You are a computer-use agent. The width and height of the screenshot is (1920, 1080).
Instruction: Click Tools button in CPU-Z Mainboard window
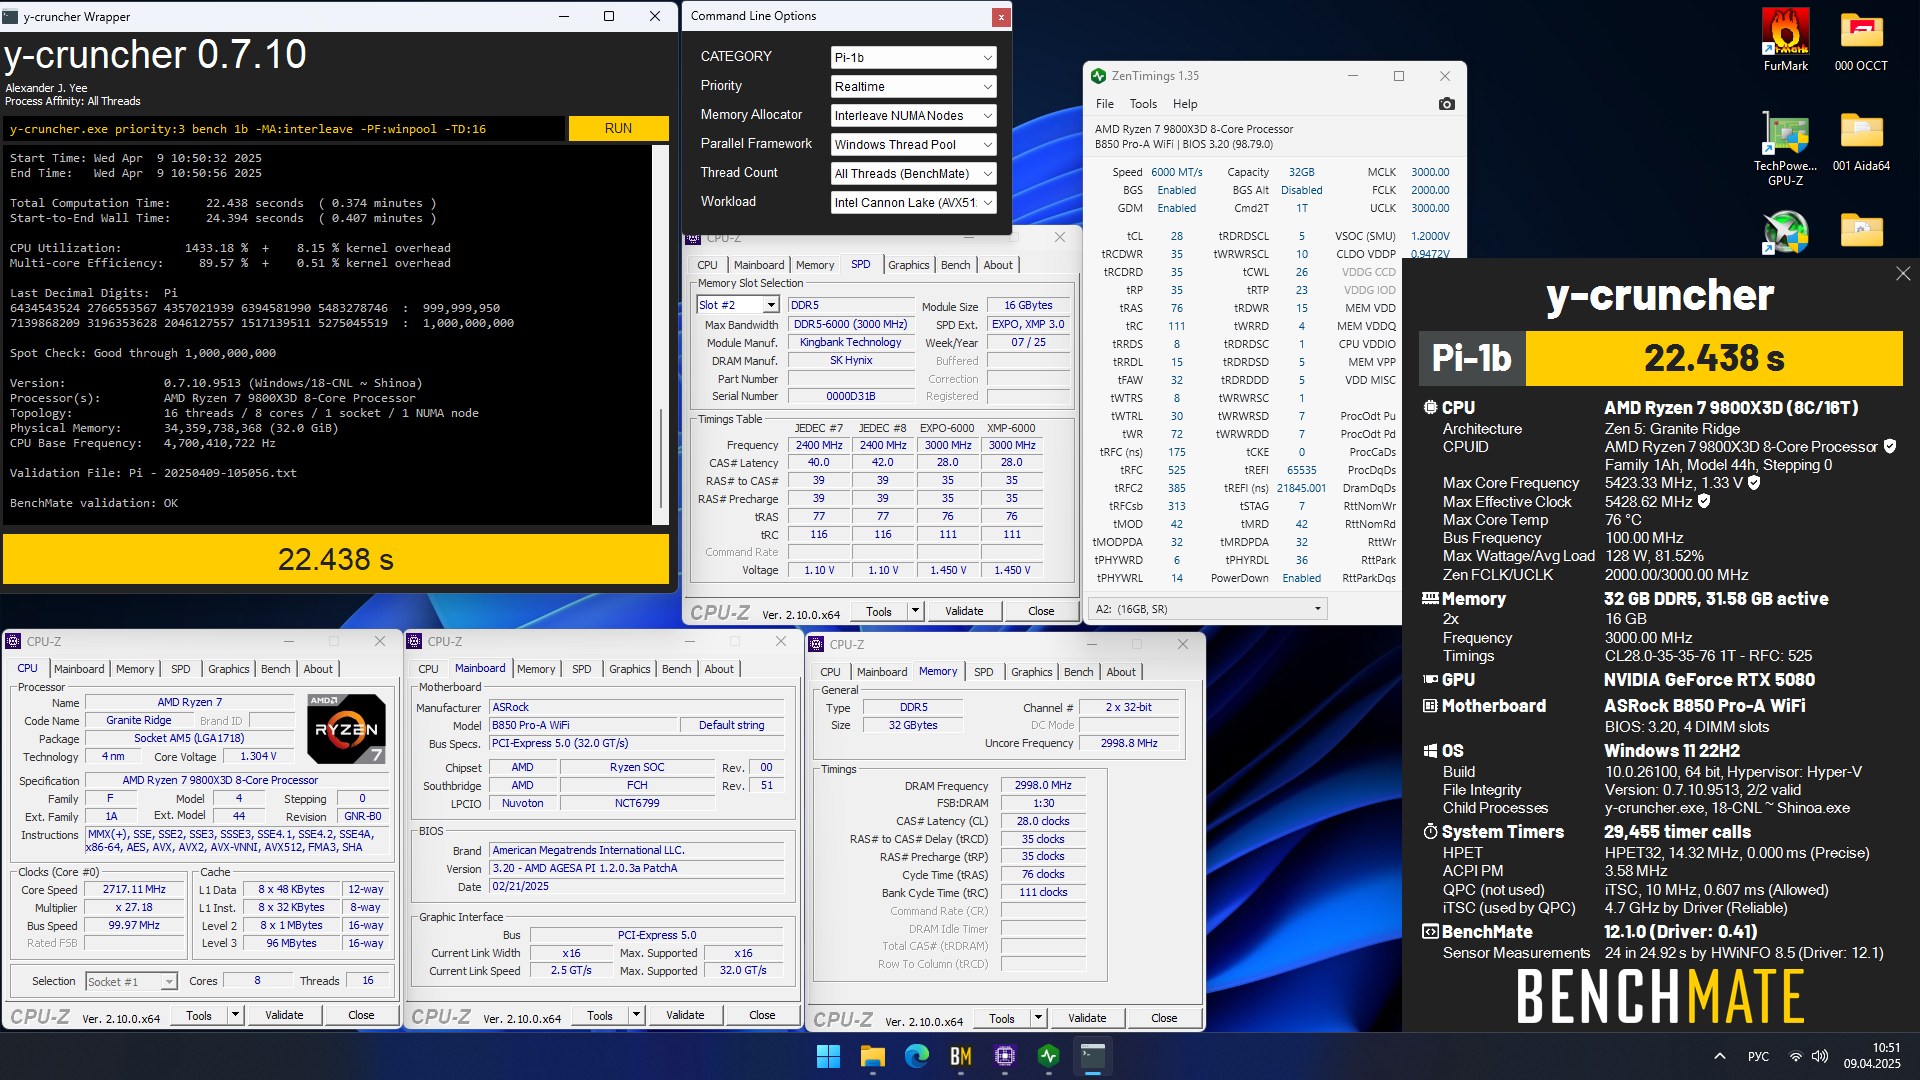(600, 1015)
